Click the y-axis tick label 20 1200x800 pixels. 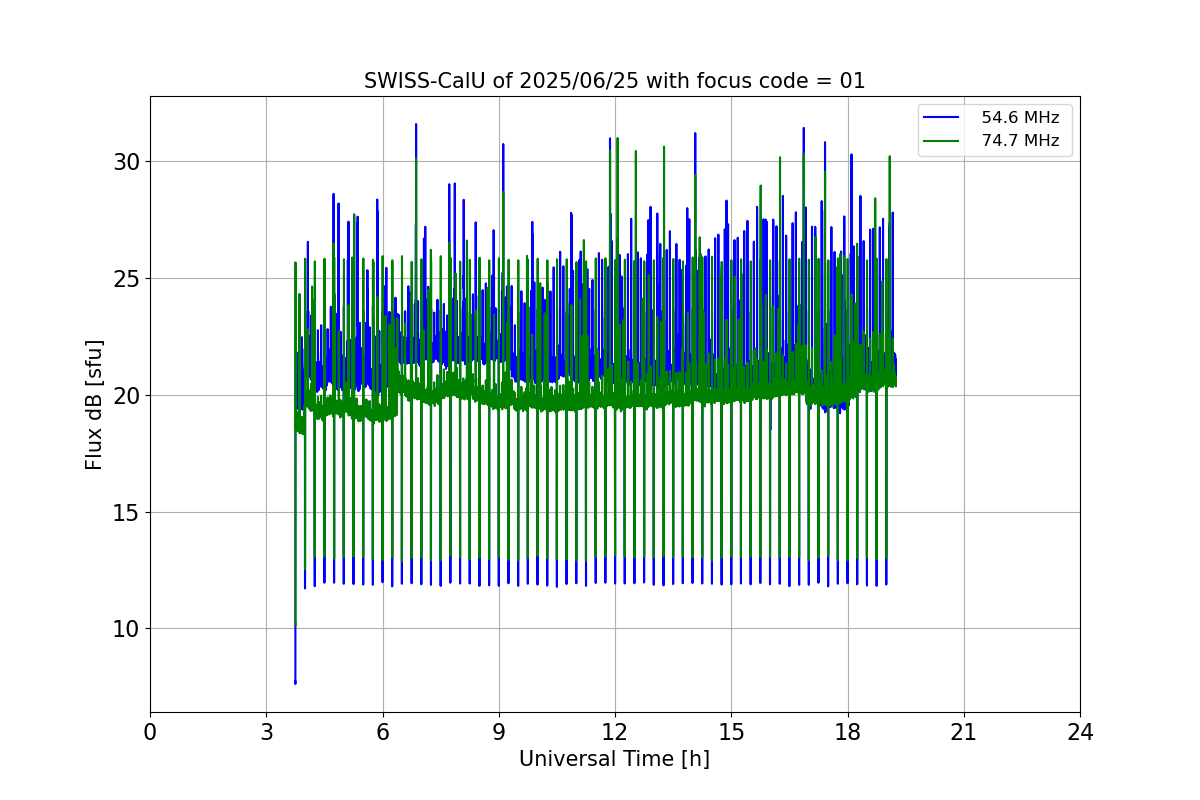coord(126,395)
